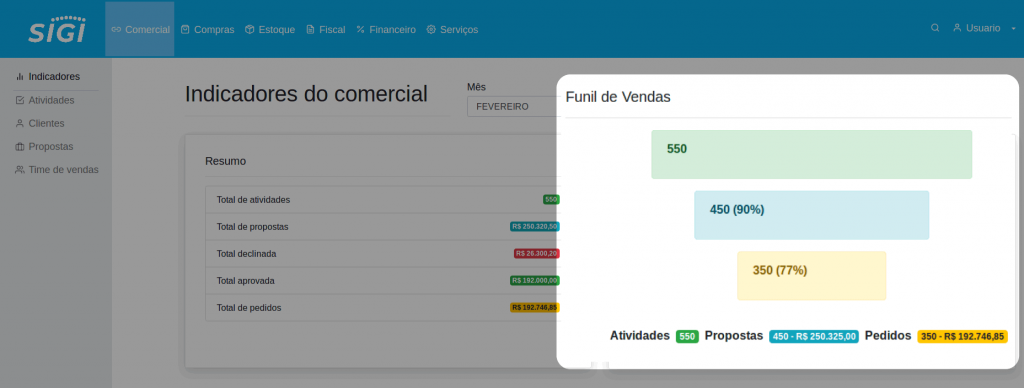The width and height of the screenshot is (1024, 388).
Task: Click the Propostas briefcase icon
Action: (x=20, y=146)
